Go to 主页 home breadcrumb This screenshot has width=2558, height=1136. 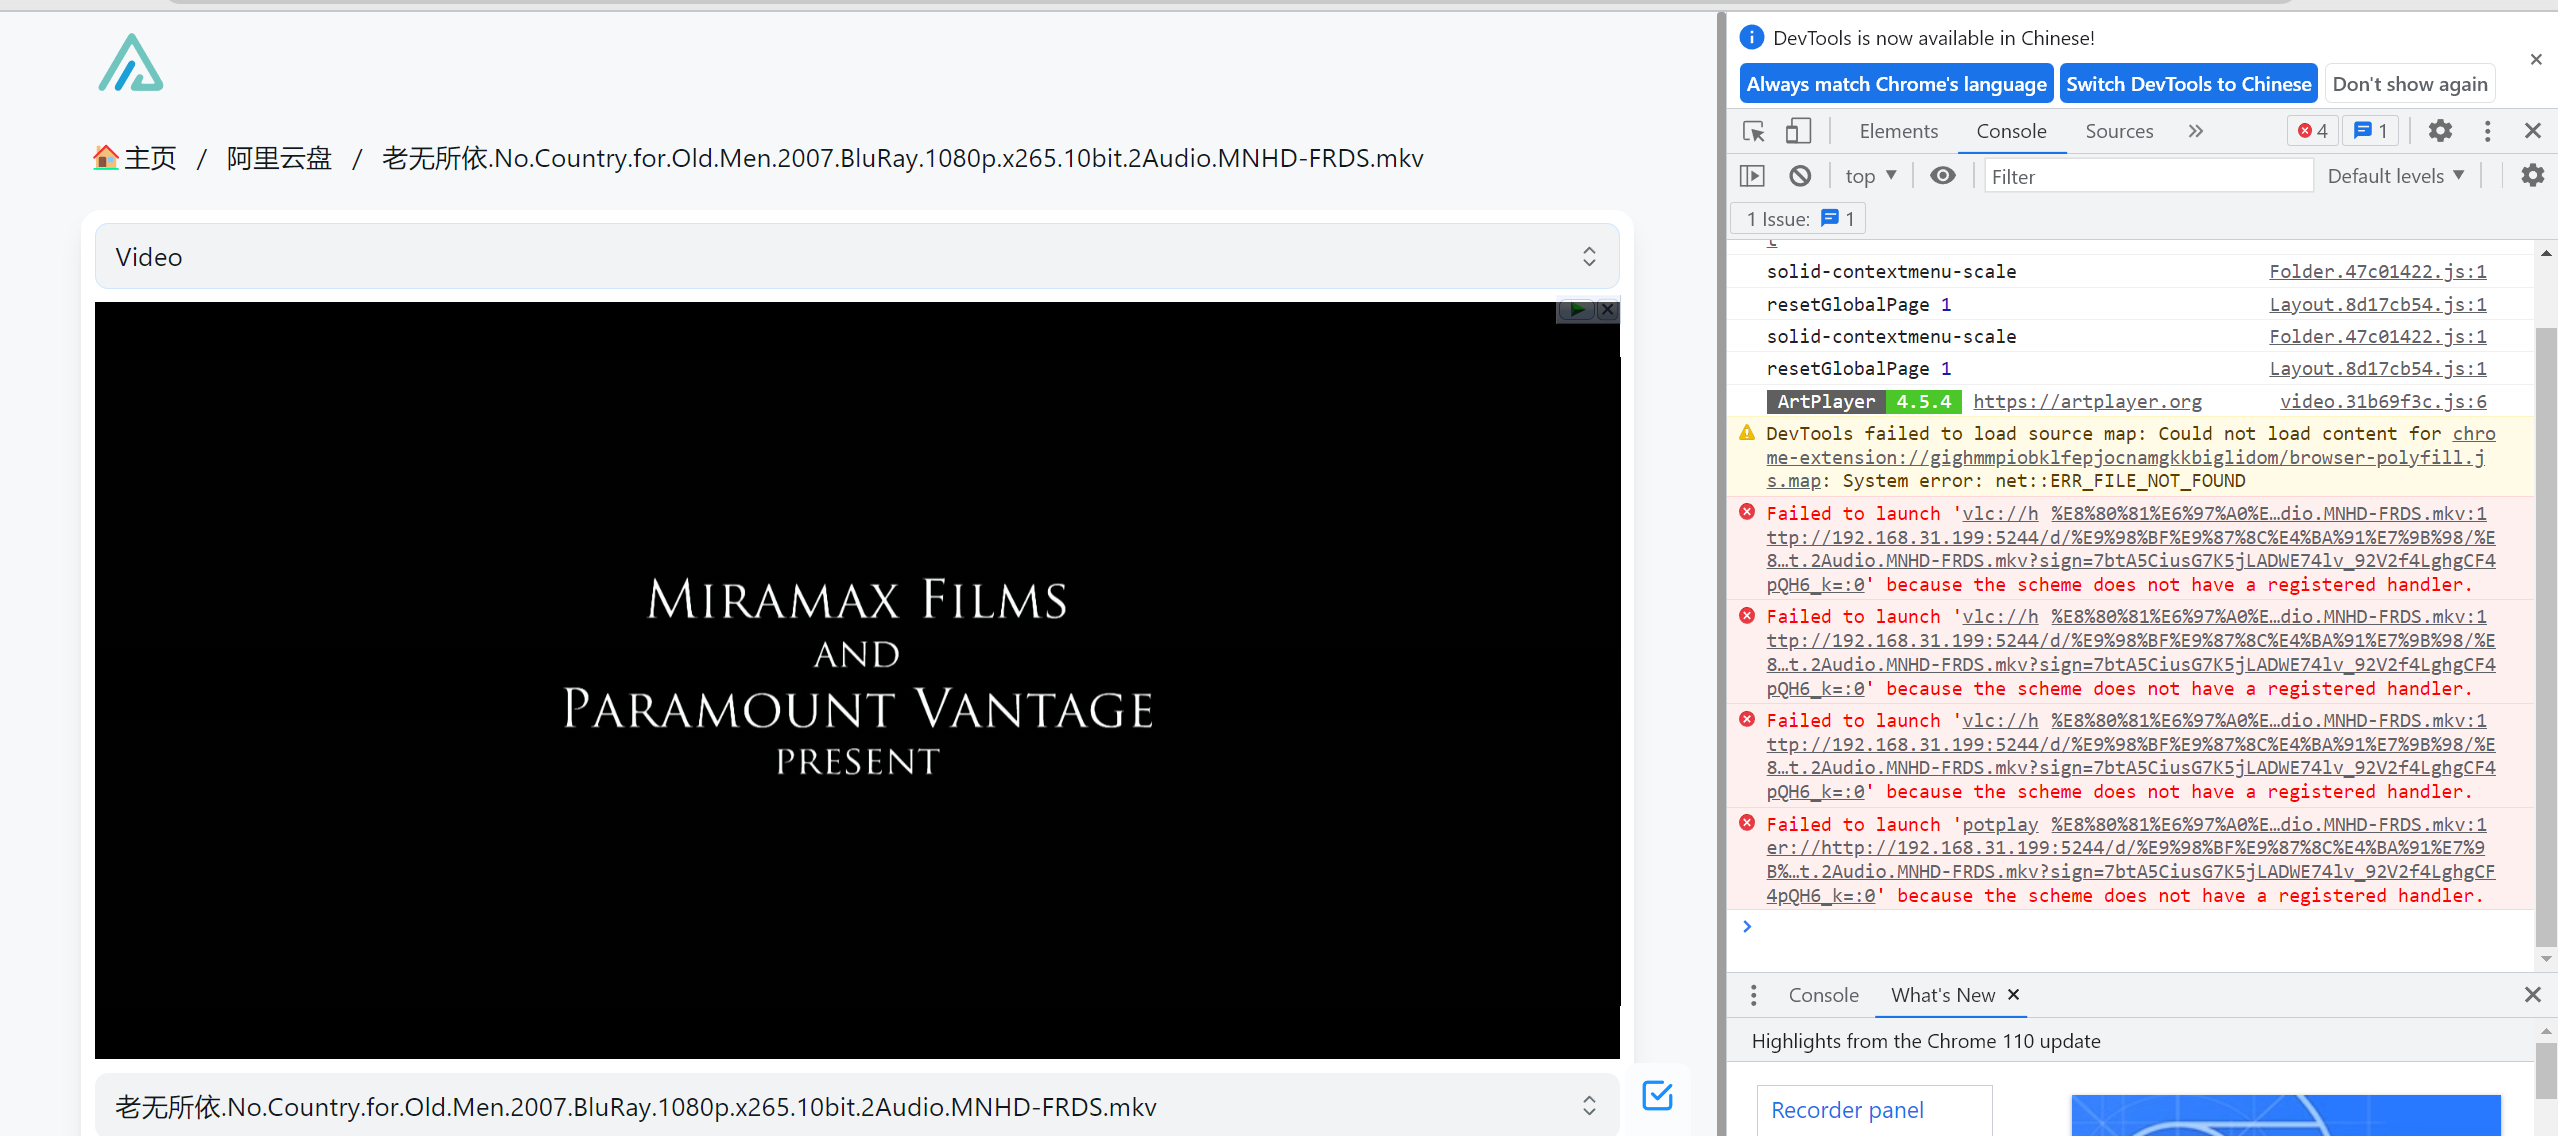tap(135, 158)
